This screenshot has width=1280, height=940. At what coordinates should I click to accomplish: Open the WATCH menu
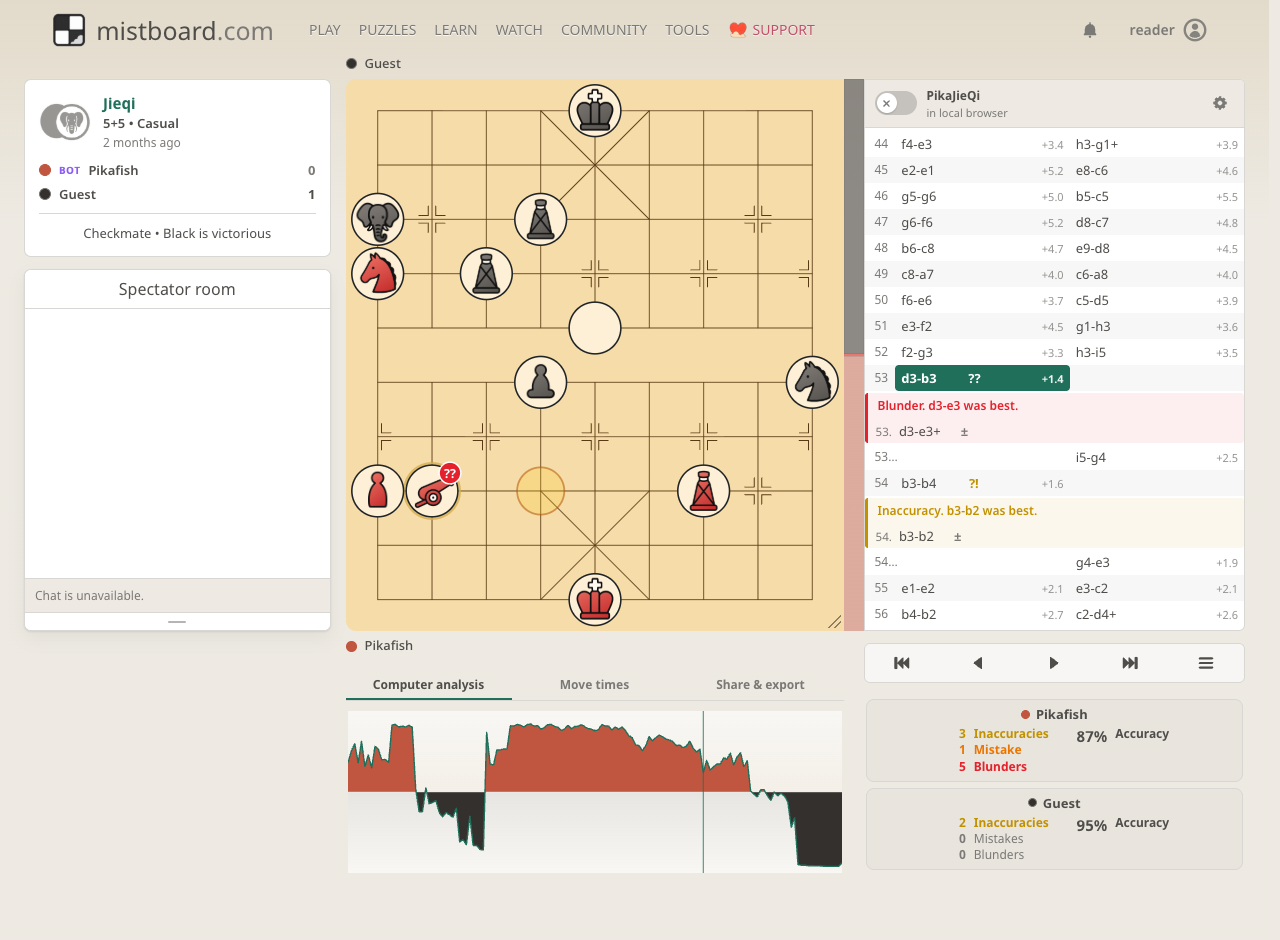click(x=519, y=30)
